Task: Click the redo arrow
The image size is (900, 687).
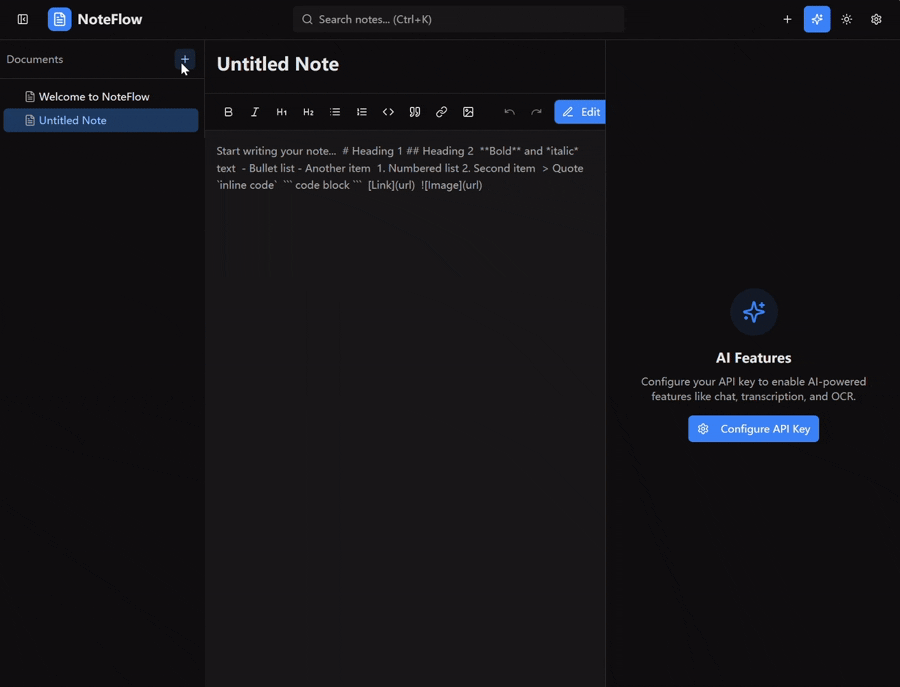Action: click(537, 112)
